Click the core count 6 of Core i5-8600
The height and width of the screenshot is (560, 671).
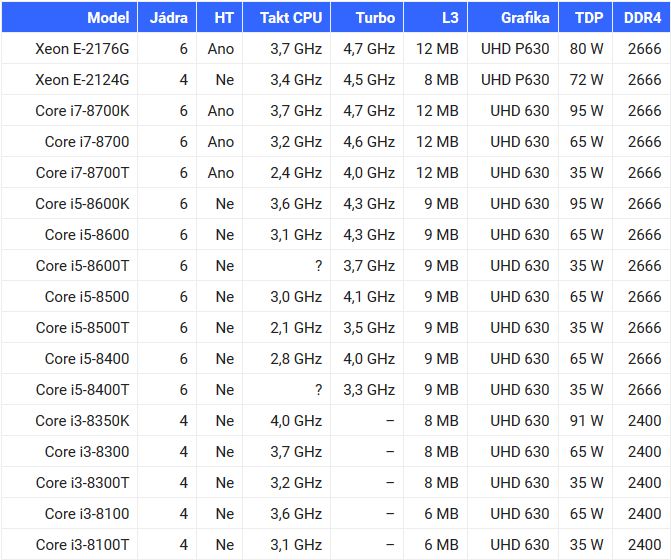point(184,235)
